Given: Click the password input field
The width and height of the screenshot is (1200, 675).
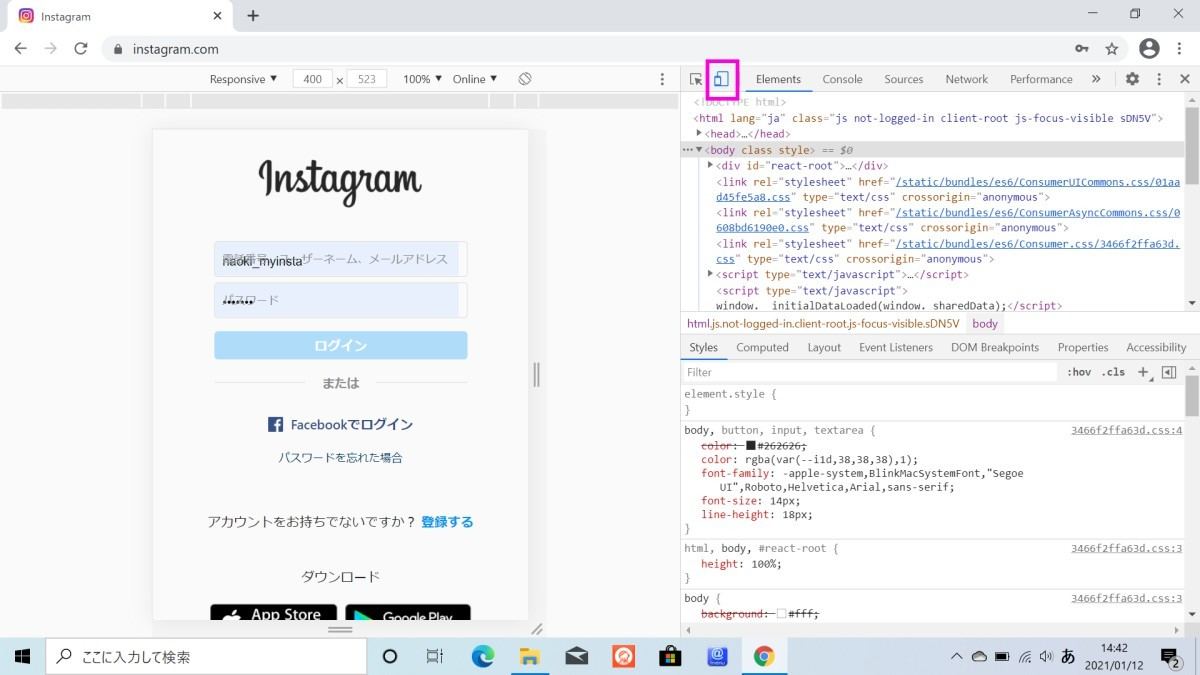Looking at the screenshot, I should pos(341,300).
